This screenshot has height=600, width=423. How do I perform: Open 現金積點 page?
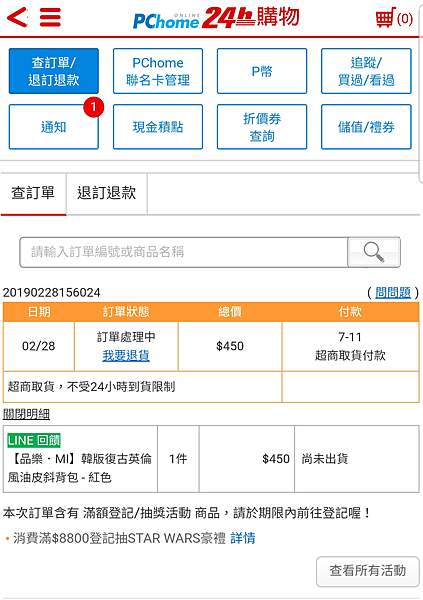pos(158,127)
